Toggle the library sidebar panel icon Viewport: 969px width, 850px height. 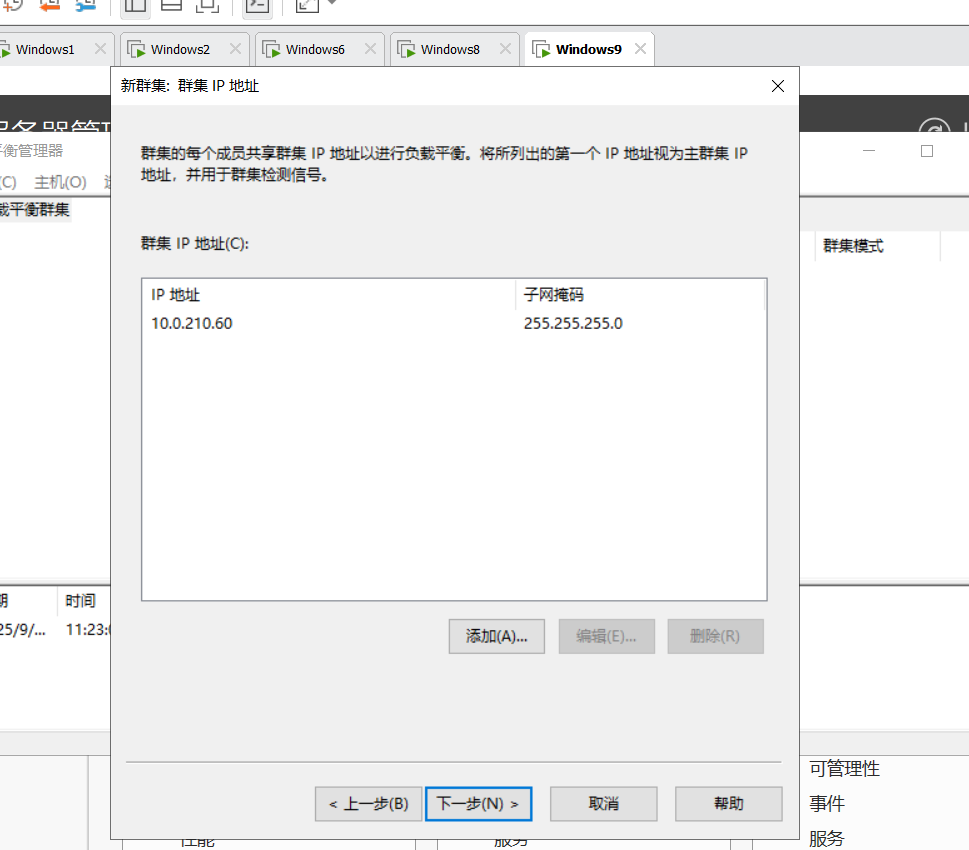point(135,5)
